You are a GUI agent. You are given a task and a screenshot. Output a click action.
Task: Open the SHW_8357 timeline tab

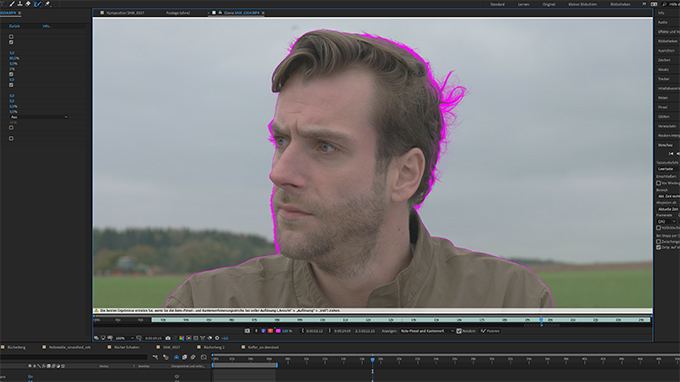171,347
